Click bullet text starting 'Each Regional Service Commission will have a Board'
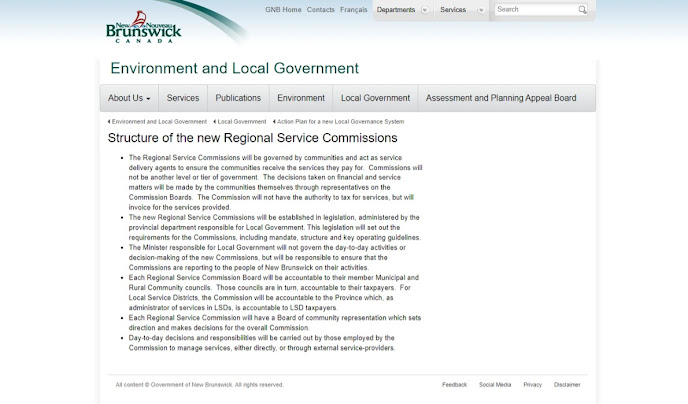This screenshot has width=688, height=404. pos(275,322)
